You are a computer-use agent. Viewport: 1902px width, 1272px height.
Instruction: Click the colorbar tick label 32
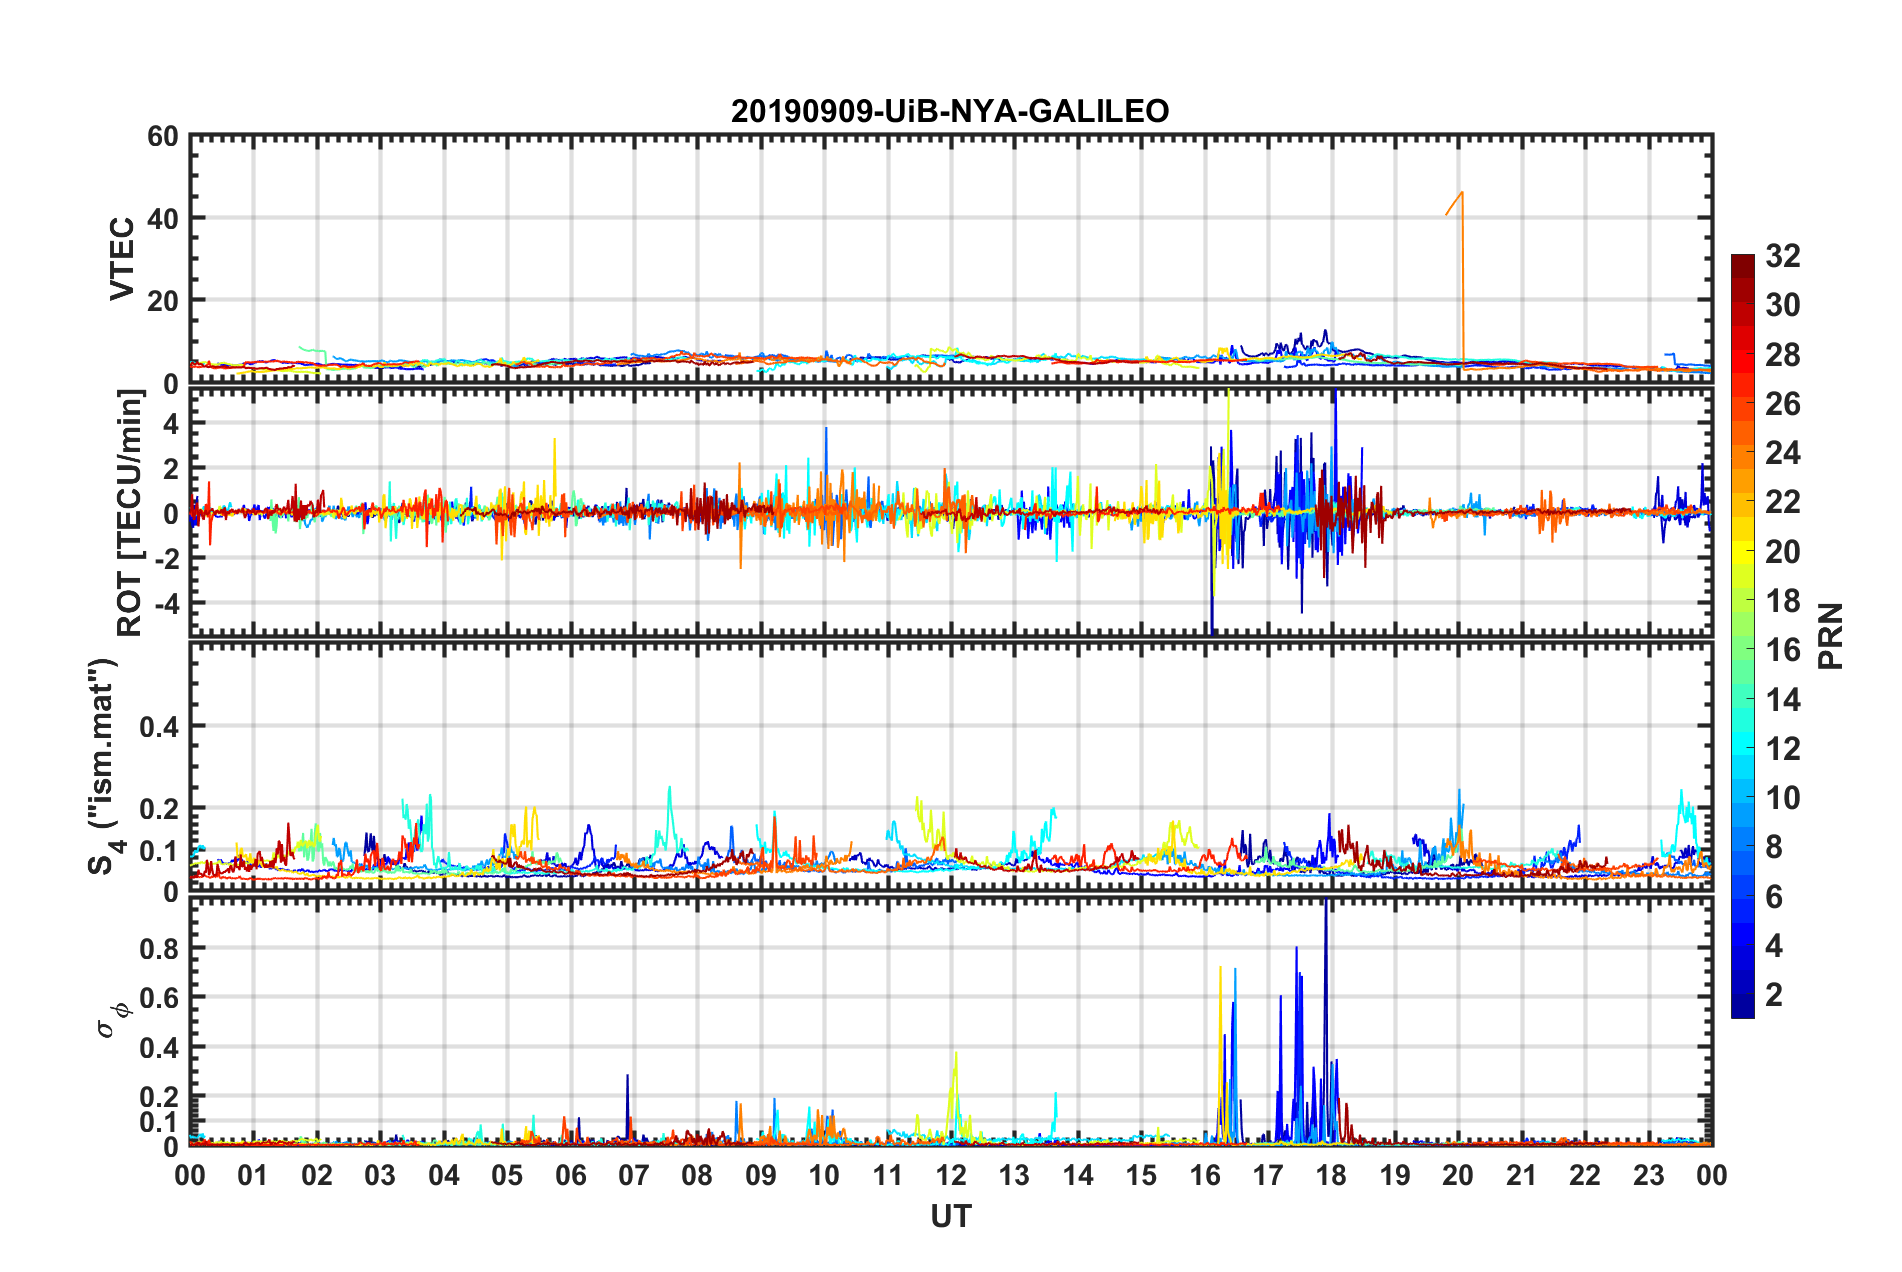point(1782,256)
